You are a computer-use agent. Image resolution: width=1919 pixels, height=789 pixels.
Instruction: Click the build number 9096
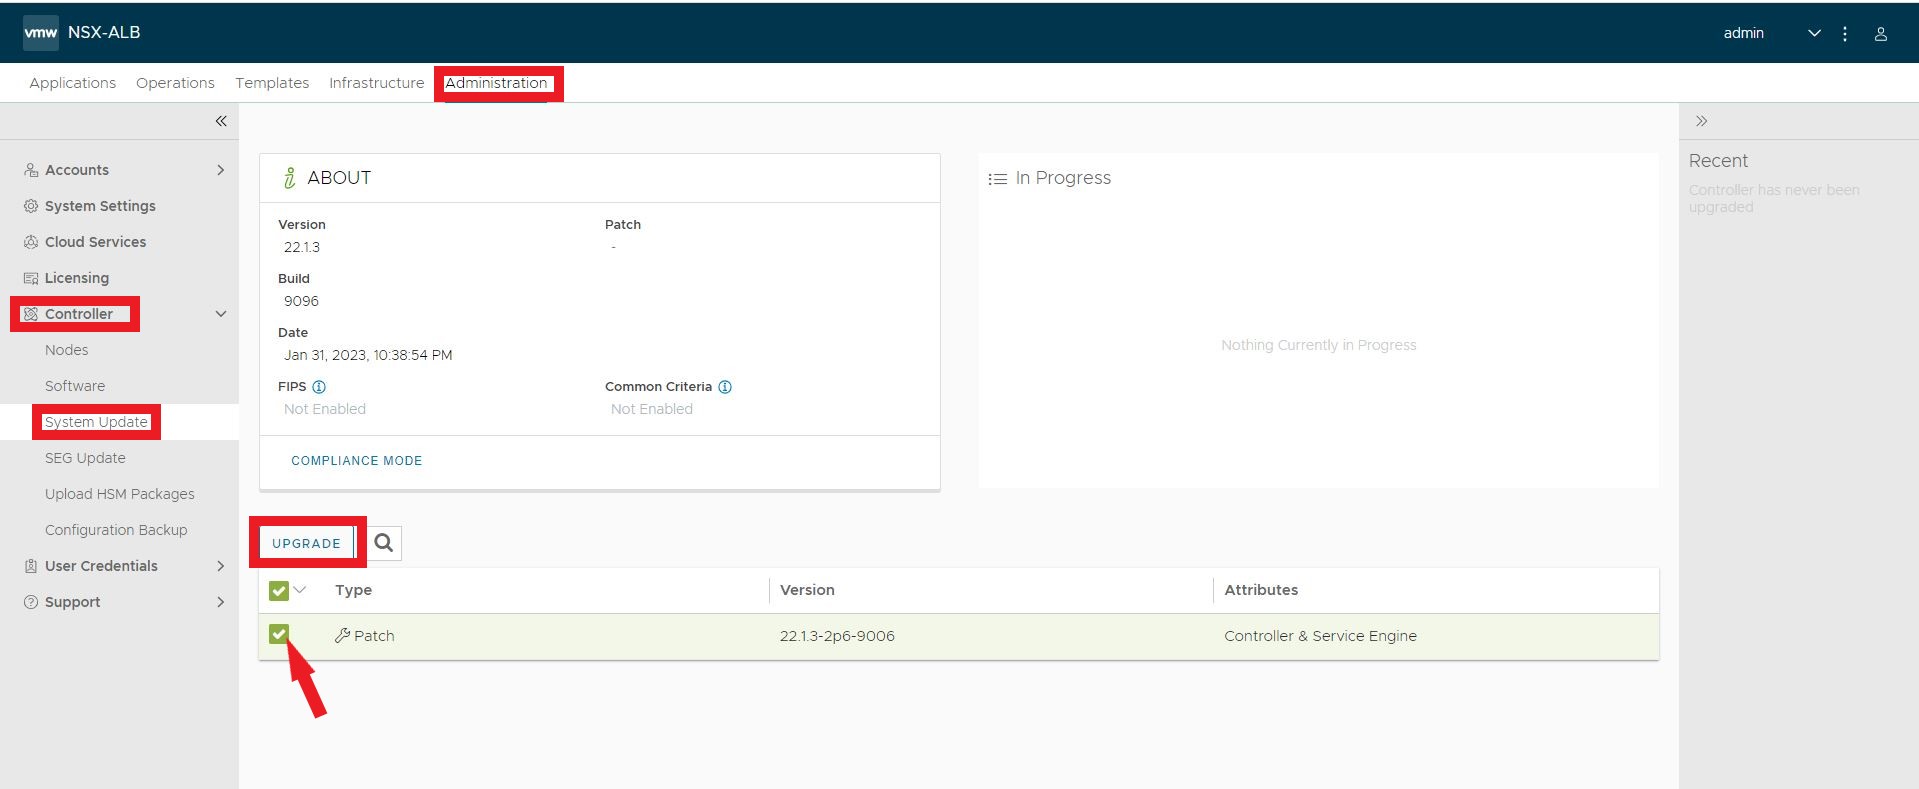coord(301,301)
